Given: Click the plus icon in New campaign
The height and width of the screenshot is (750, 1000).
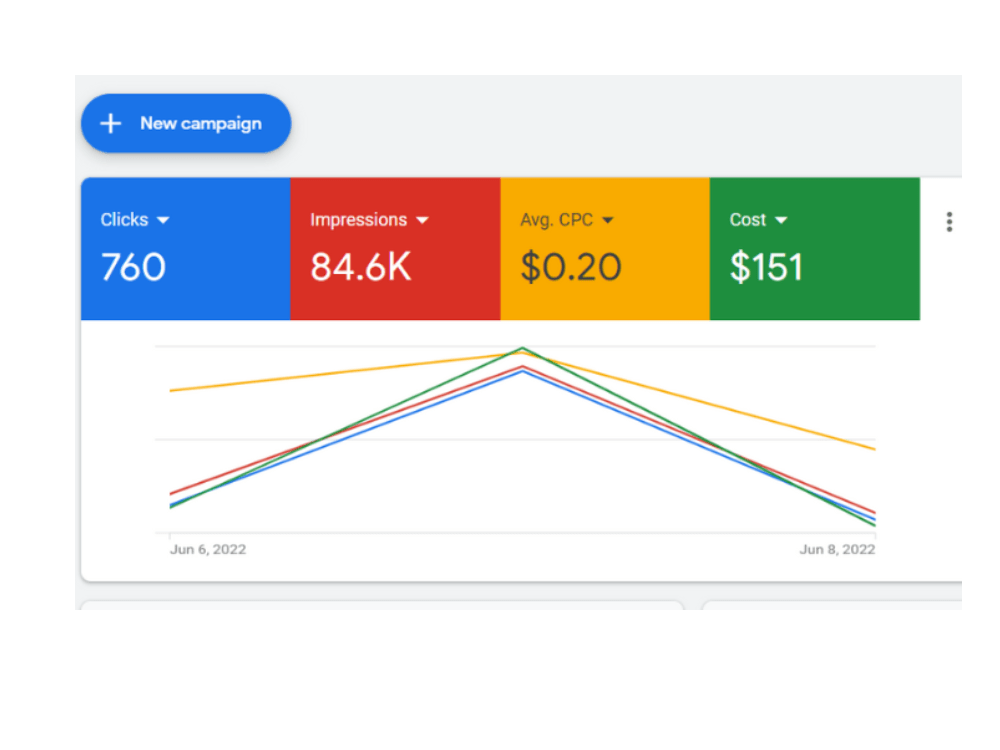Looking at the screenshot, I should pyautogui.click(x=111, y=123).
